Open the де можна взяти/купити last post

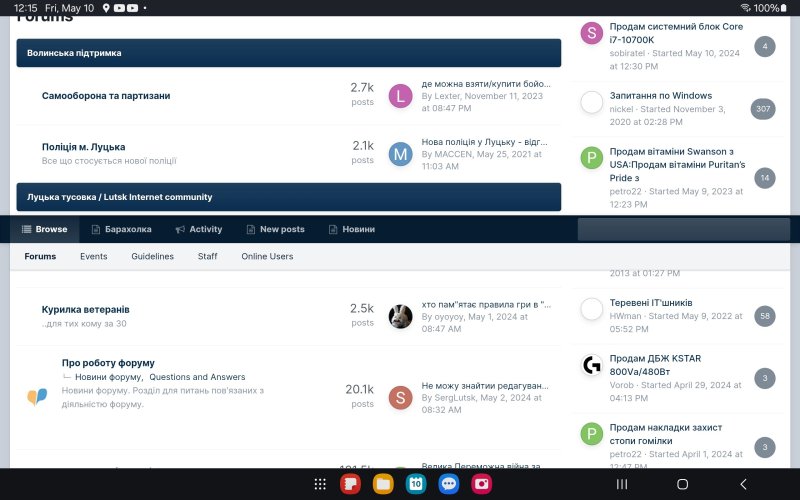pos(486,84)
